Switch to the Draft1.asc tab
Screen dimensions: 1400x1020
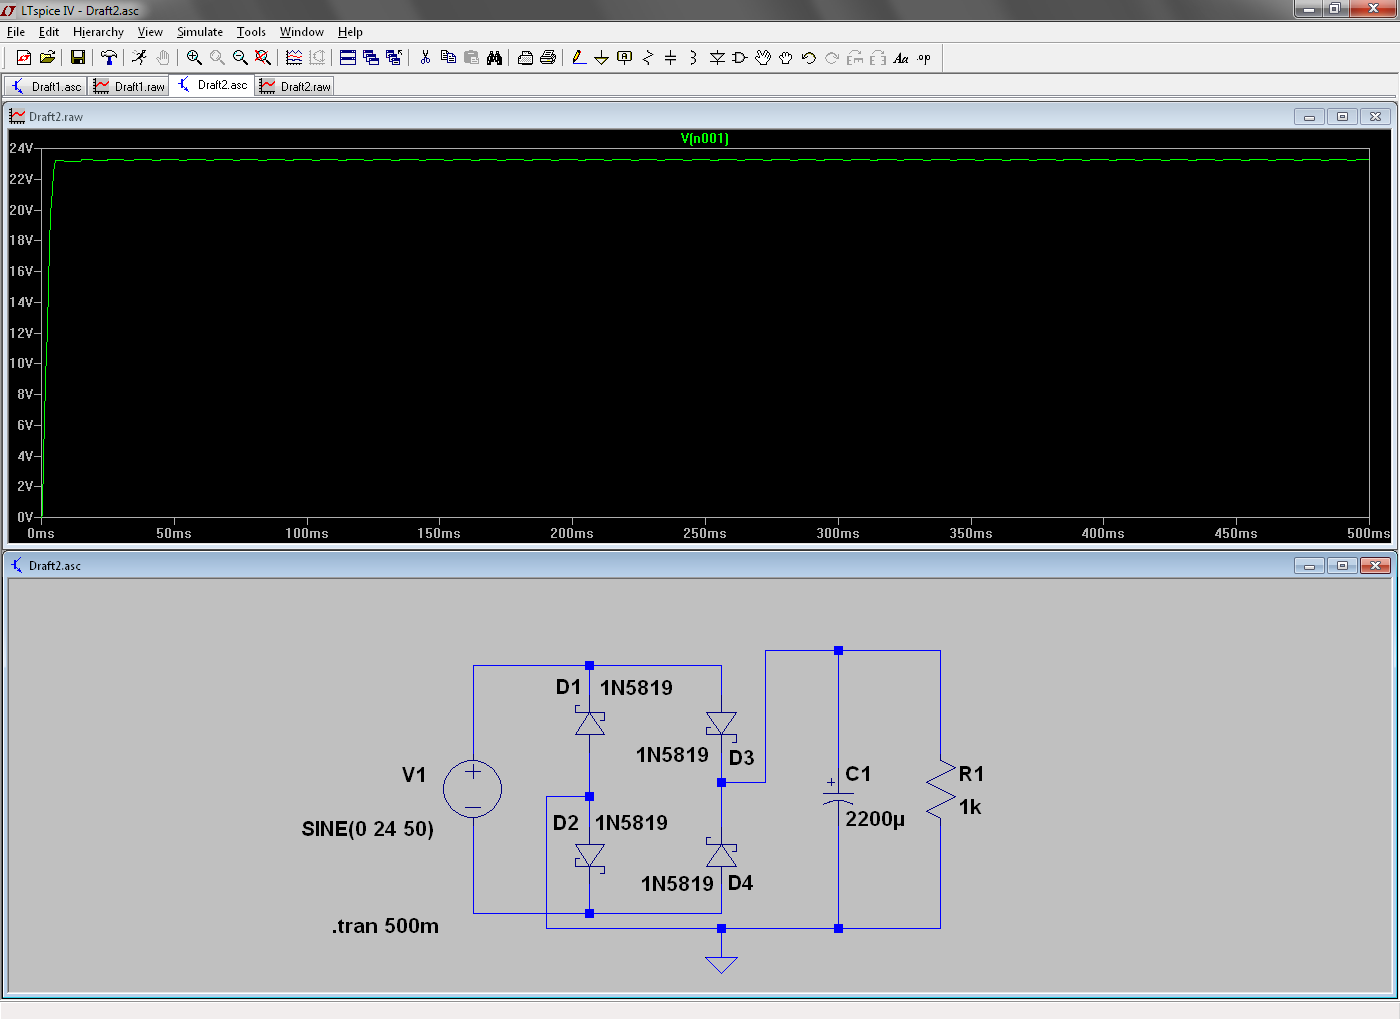[x=46, y=87]
